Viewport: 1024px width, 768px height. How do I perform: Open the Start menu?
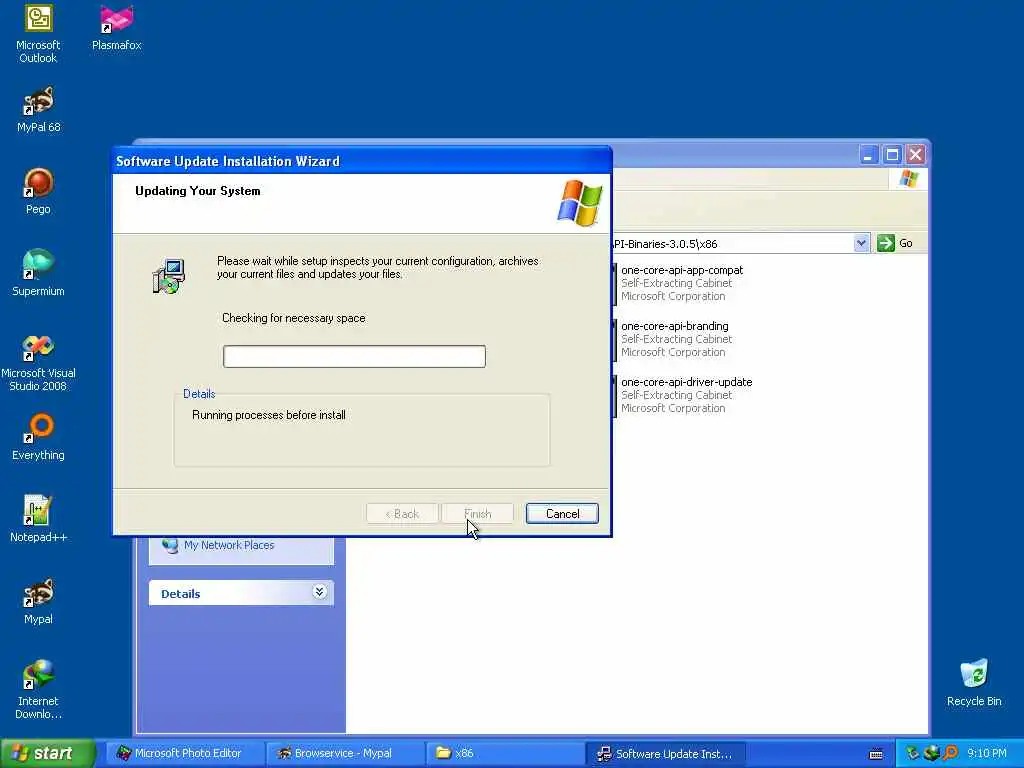[47, 754]
